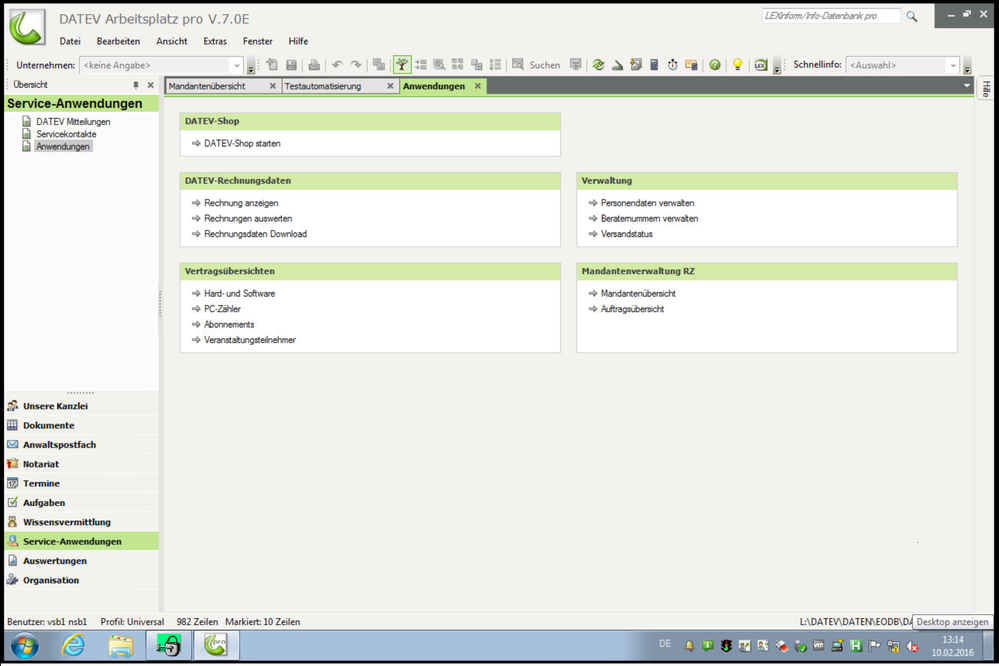Open Personendaten verwalten link

point(647,203)
